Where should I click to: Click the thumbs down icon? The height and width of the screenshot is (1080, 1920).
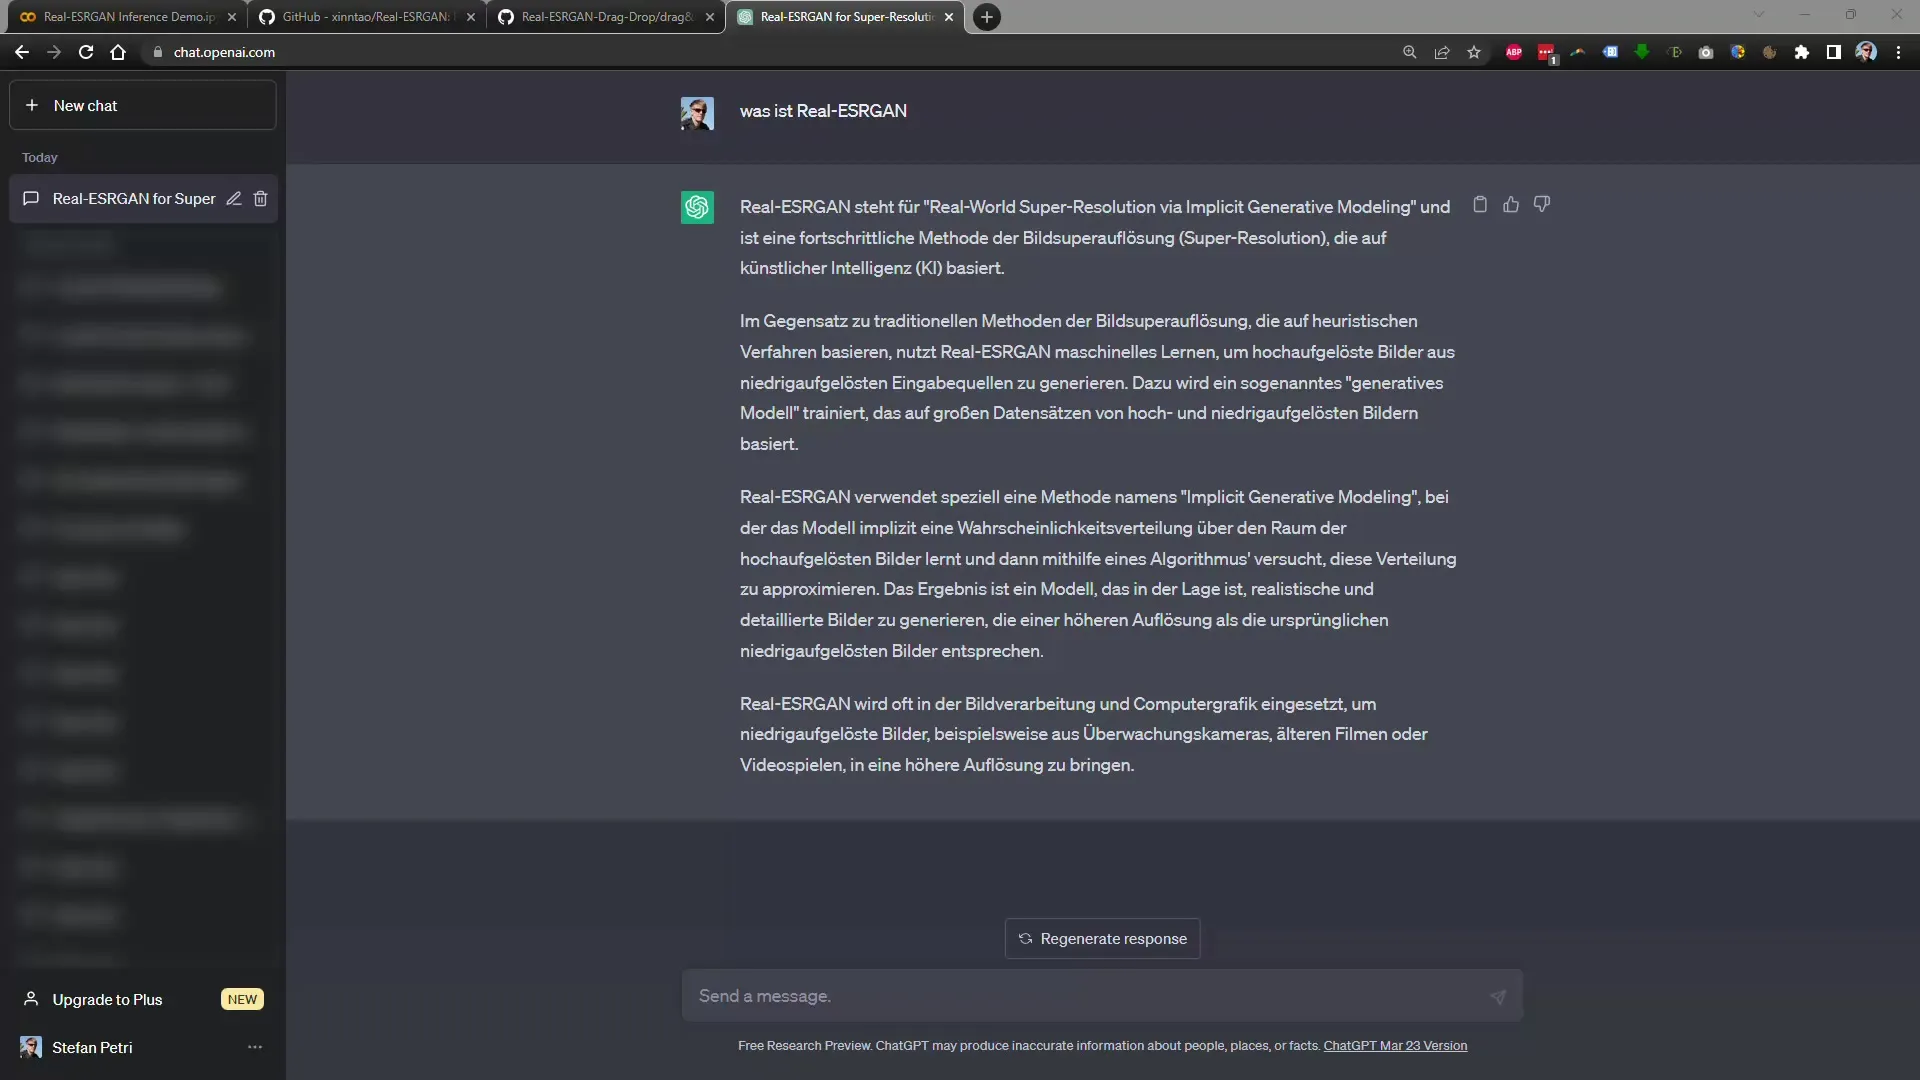coord(1542,204)
